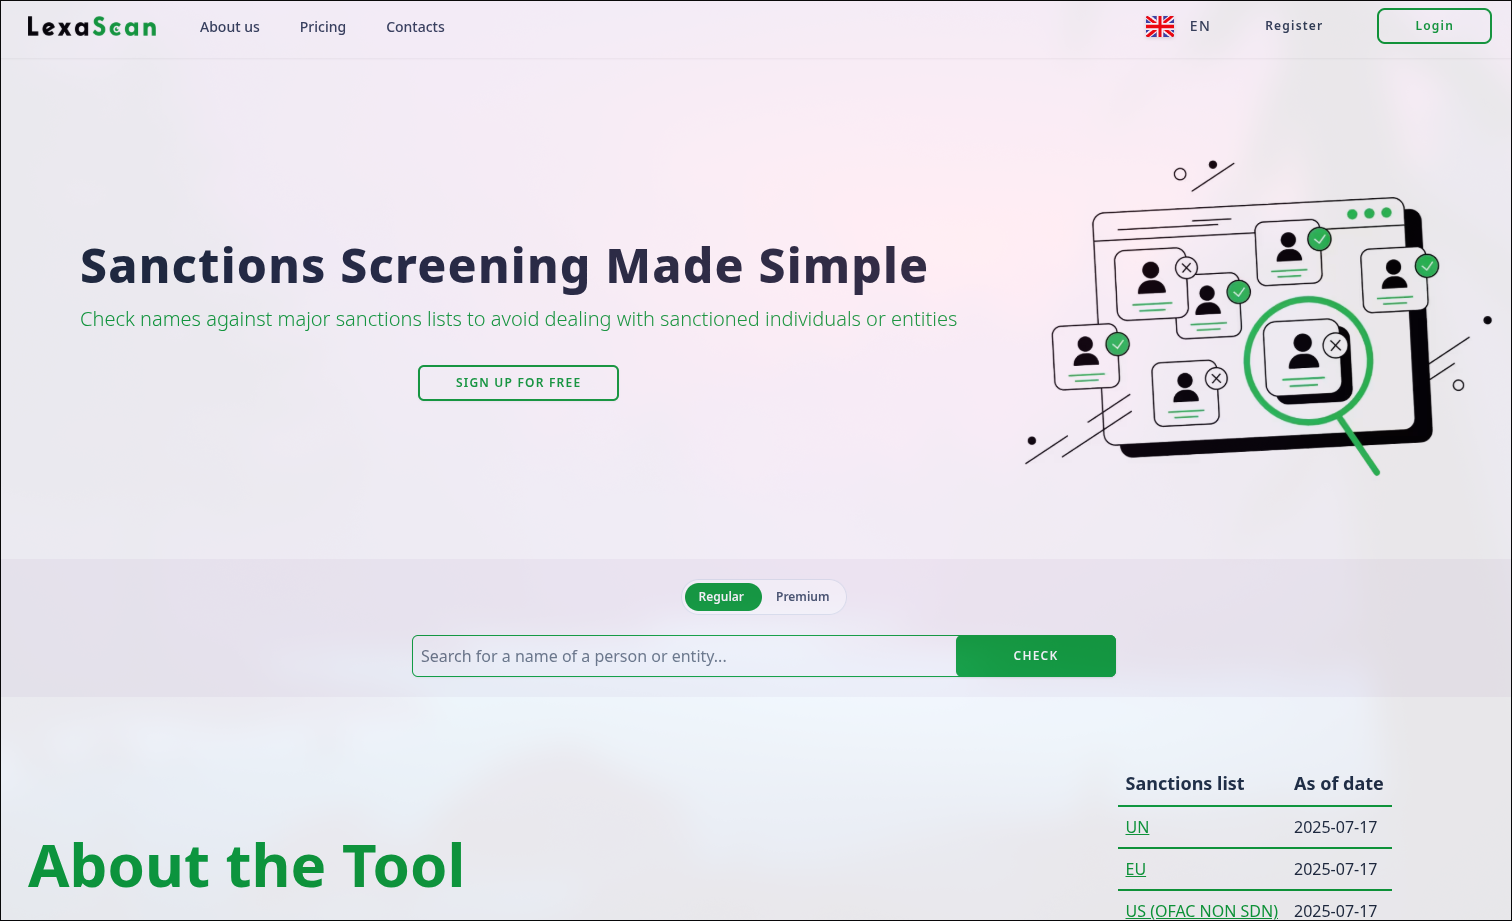
Task: Click Sign Up For Free button
Action: 518,383
